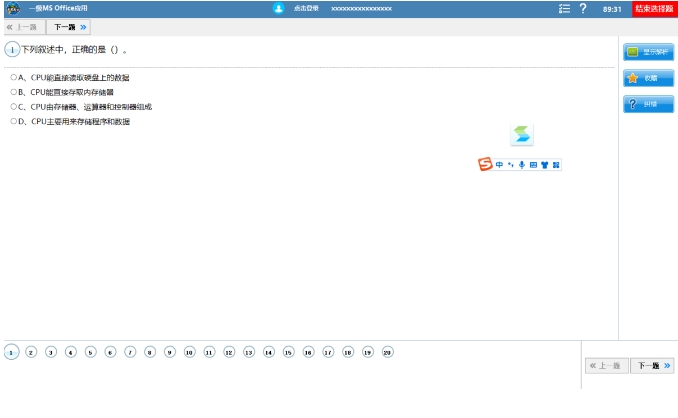The height and width of the screenshot is (418, 678).
Task: Jump to question 17 in navigator
Action: click(328, 352)
